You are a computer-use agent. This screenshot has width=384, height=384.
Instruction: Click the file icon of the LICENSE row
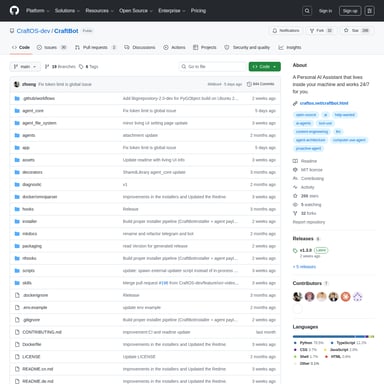coord(17,357)
